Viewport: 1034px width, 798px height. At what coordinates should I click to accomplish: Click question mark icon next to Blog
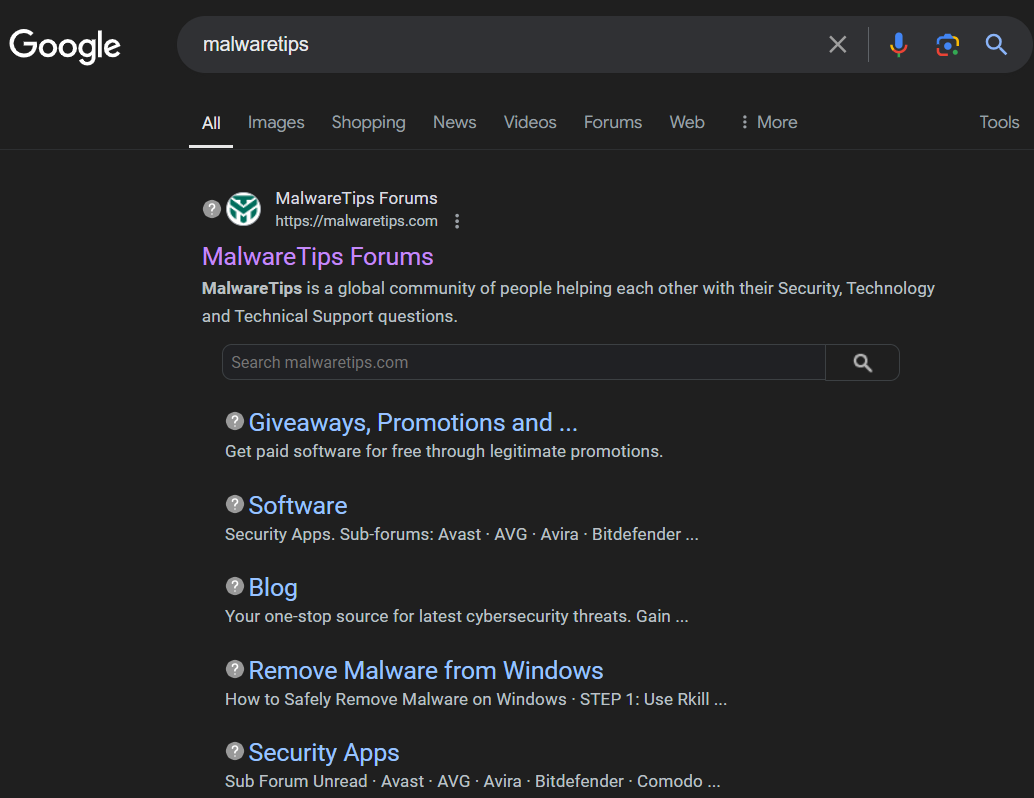coord(235,586)
